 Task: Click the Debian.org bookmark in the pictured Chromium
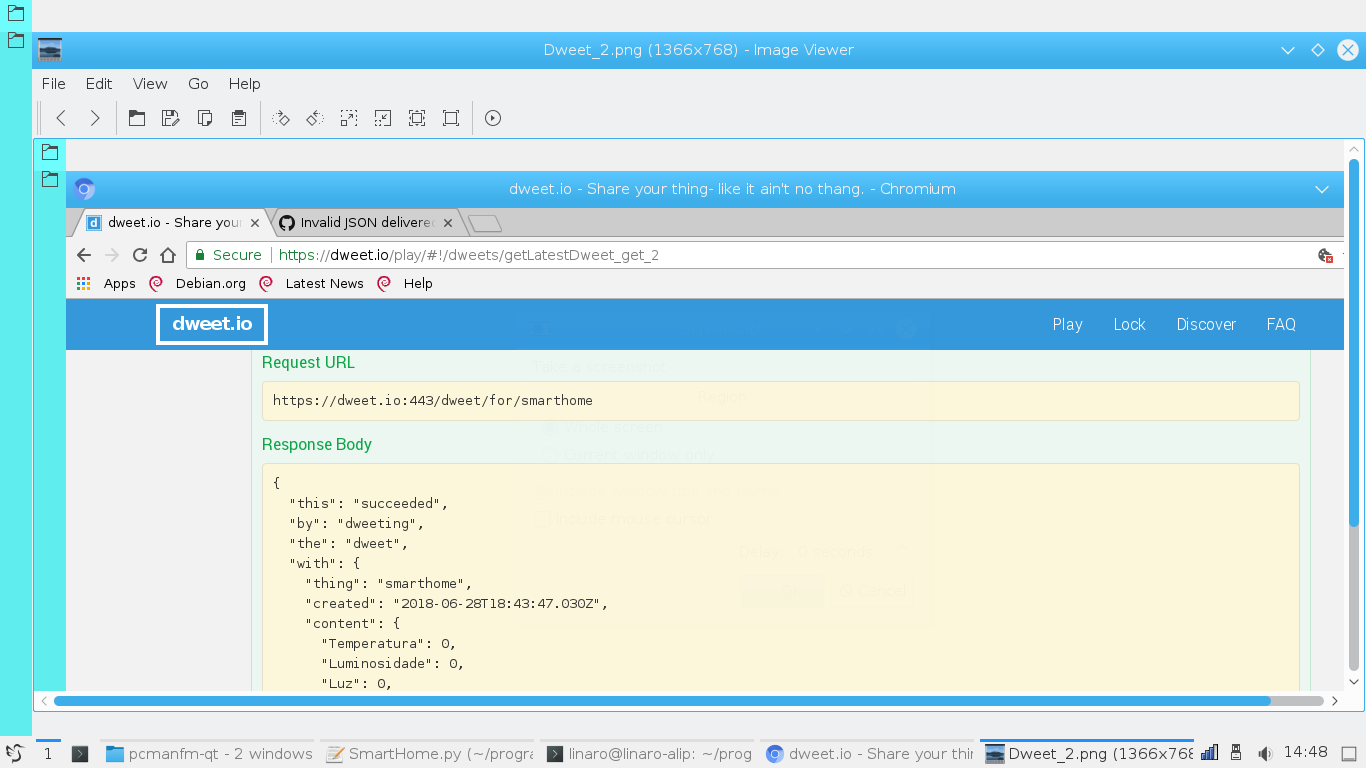point(197,284)
